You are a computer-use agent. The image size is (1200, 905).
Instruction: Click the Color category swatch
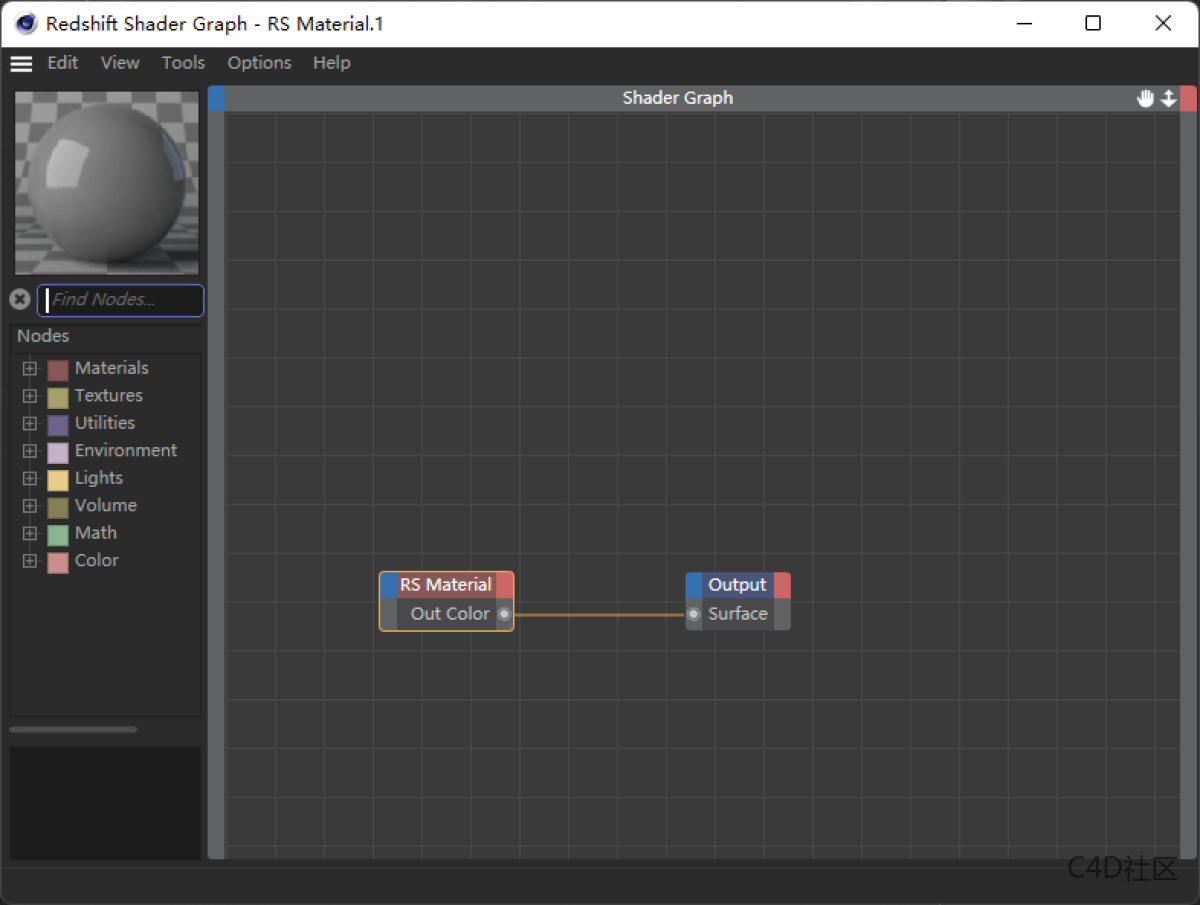[58, 562]
